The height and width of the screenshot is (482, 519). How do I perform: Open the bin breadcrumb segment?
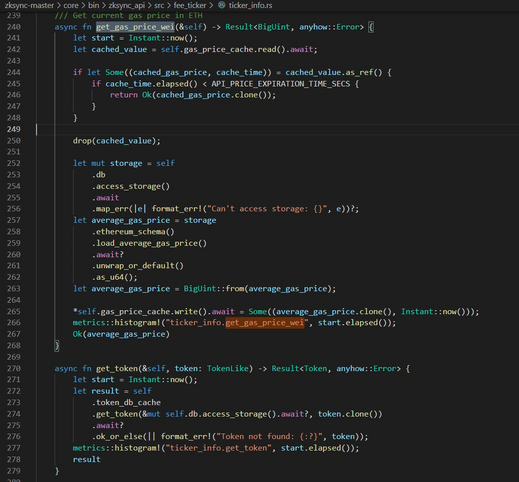pyautogui.click(x=94, y=5)
